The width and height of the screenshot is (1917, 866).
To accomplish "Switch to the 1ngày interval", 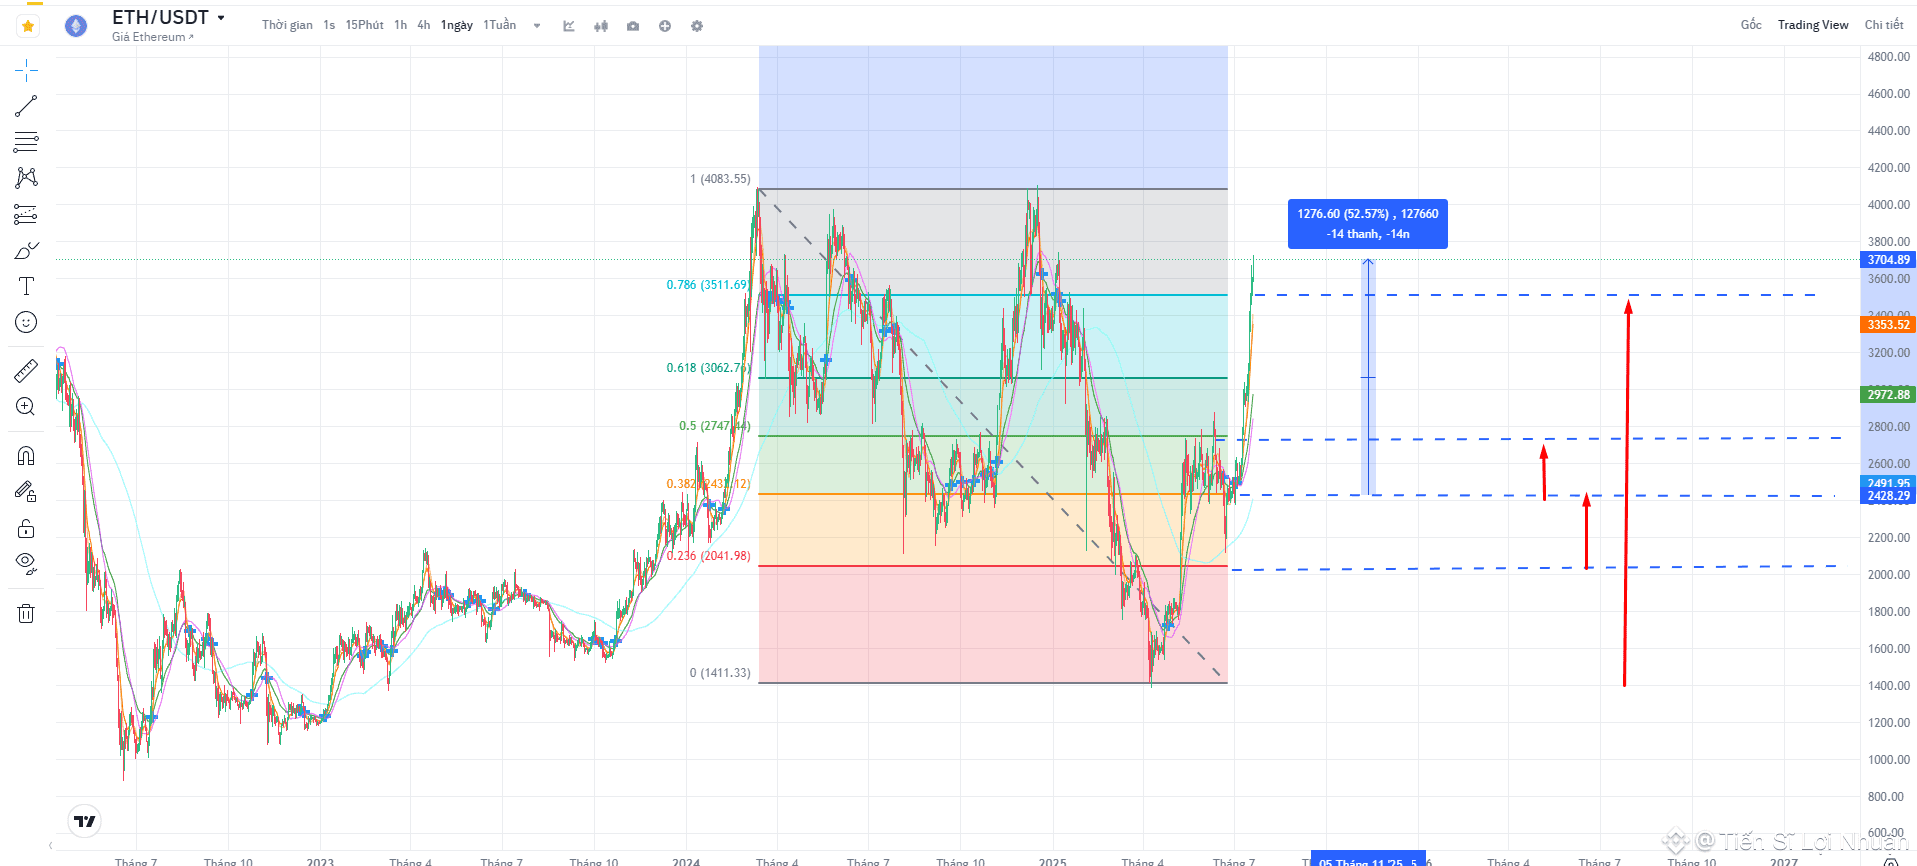I will [457, 25].
